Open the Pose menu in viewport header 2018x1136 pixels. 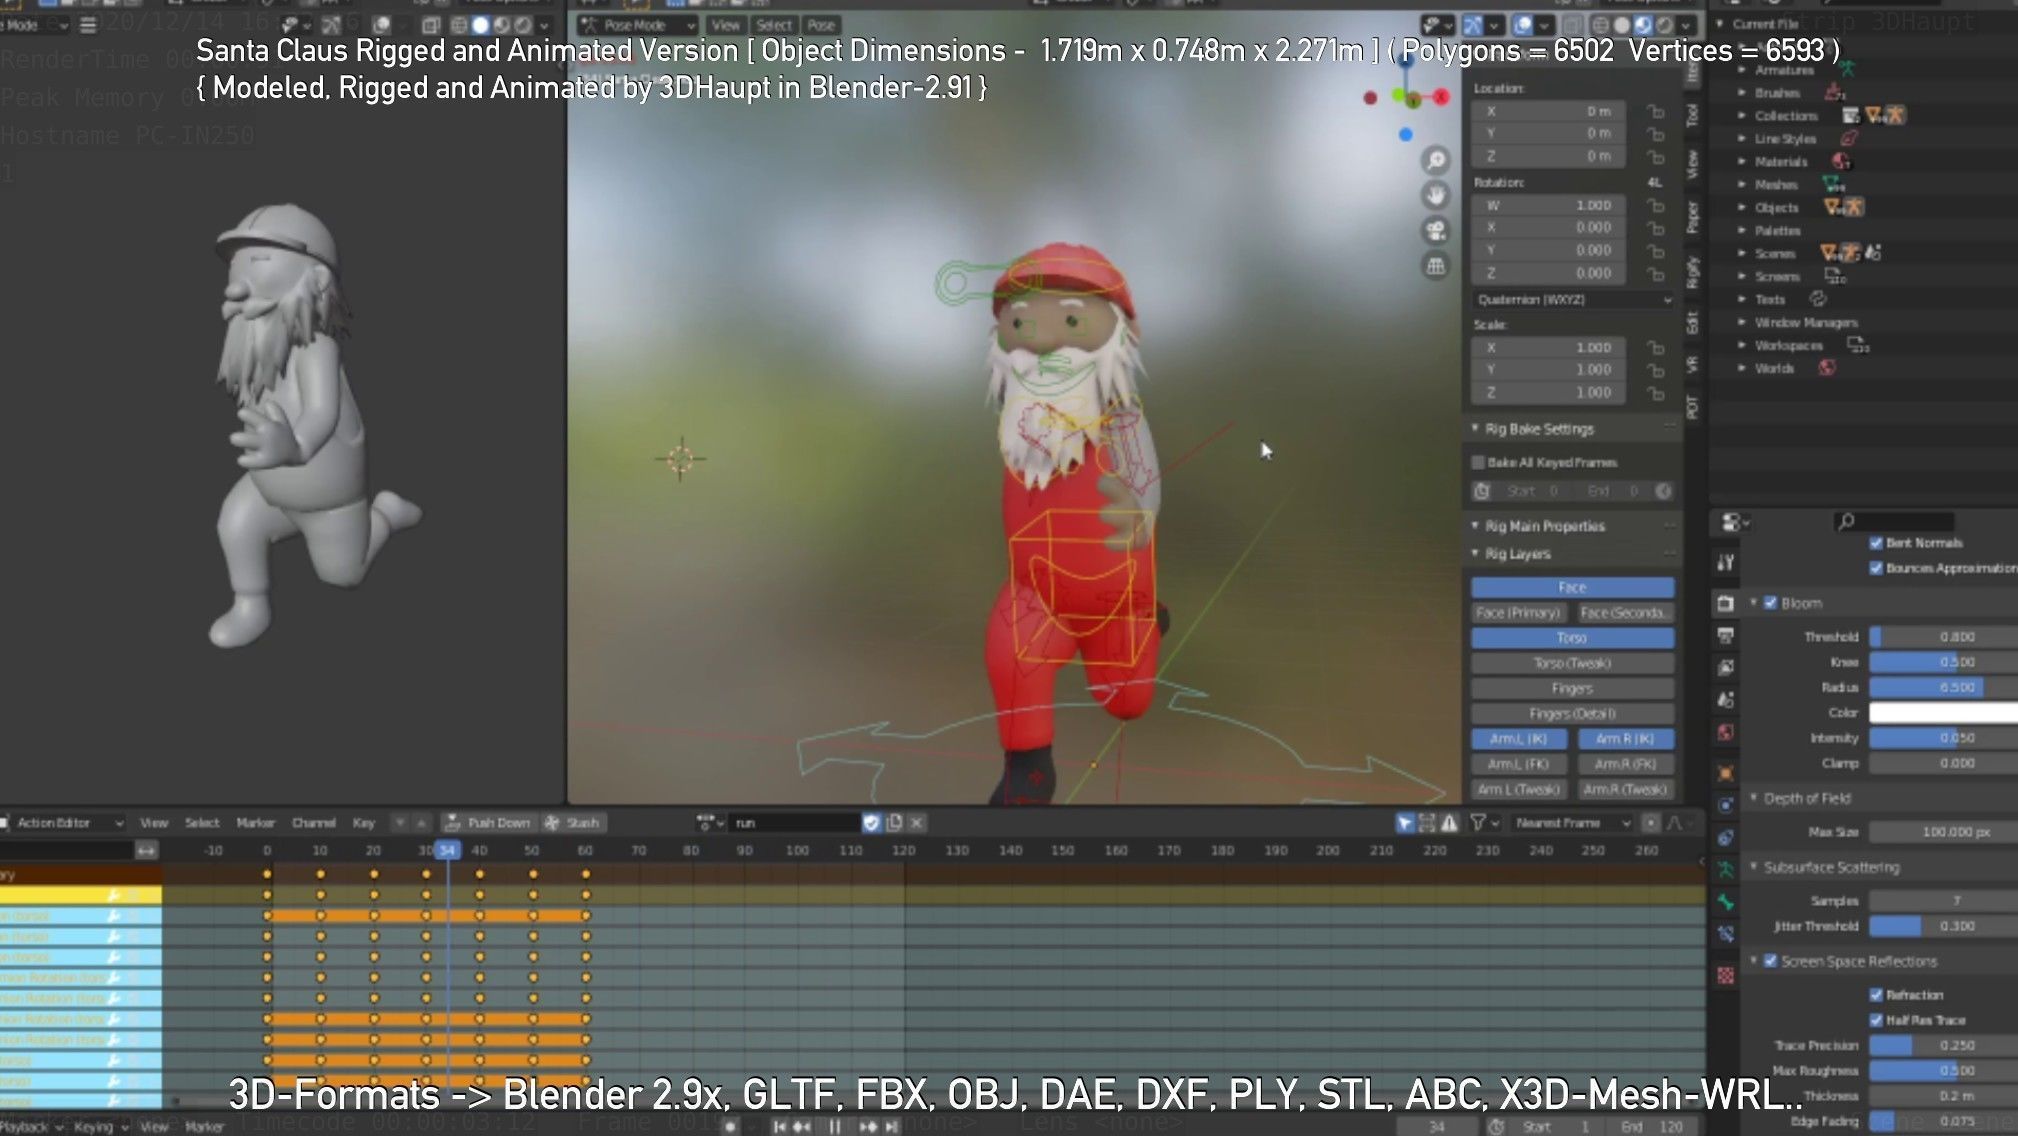[821, 25]
